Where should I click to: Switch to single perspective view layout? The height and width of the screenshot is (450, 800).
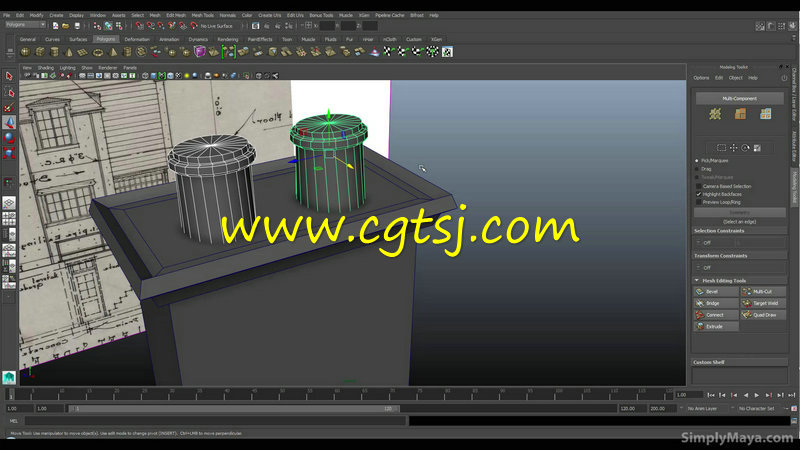pyautogui.click(x=9, y=203)
